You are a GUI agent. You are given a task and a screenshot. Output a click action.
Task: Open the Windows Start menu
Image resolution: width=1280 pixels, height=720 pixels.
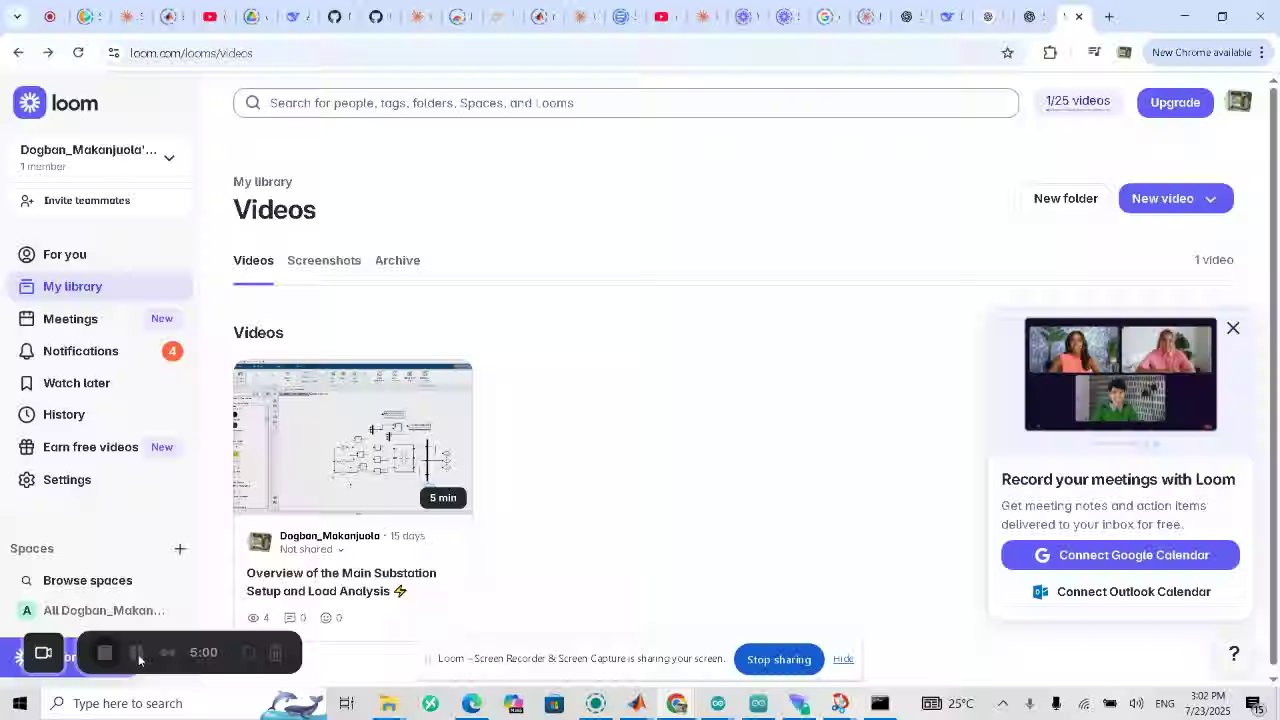tap(19, 703)
